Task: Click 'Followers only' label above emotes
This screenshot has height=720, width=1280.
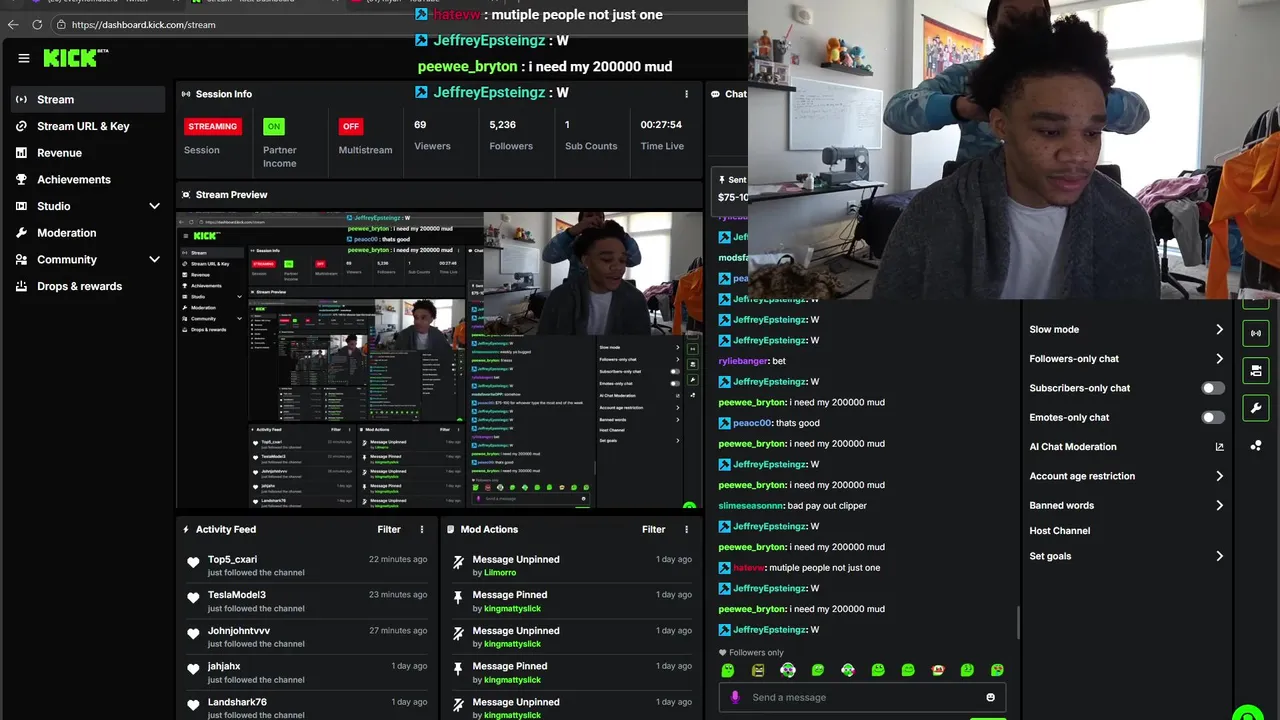Action: tap(756, 653)
